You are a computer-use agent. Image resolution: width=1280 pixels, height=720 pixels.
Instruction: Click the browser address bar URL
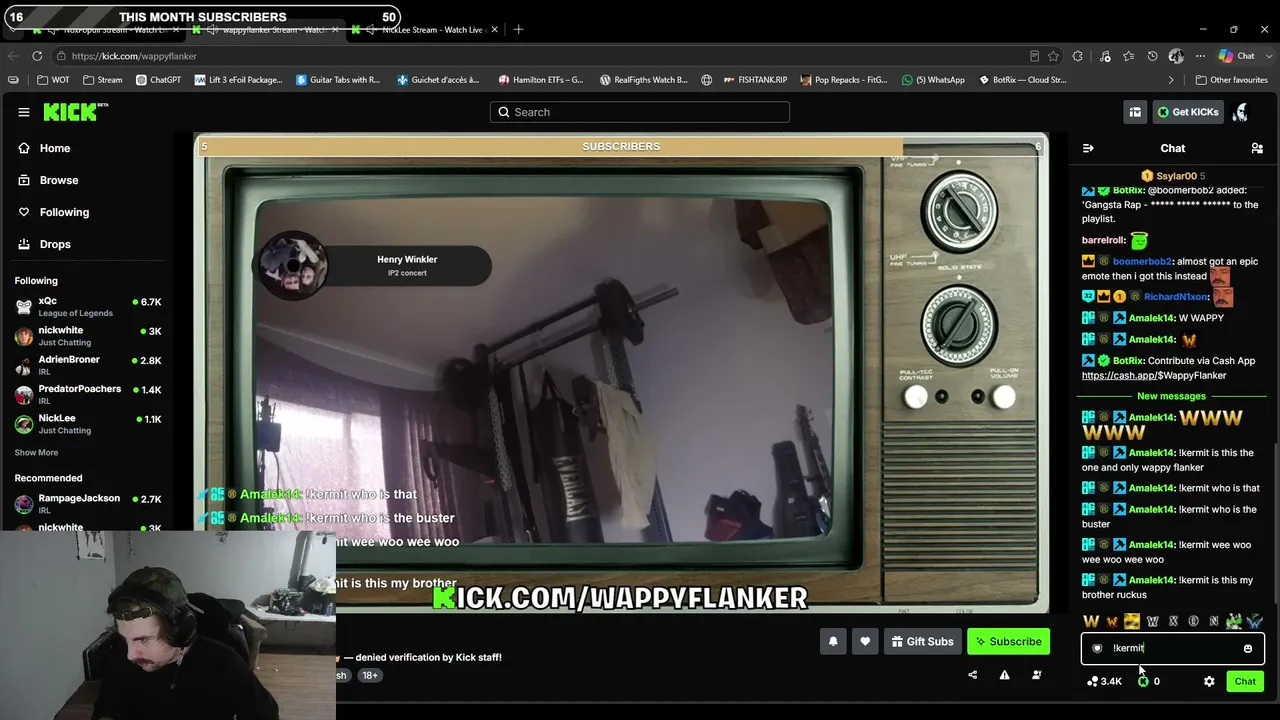[134, 56]
